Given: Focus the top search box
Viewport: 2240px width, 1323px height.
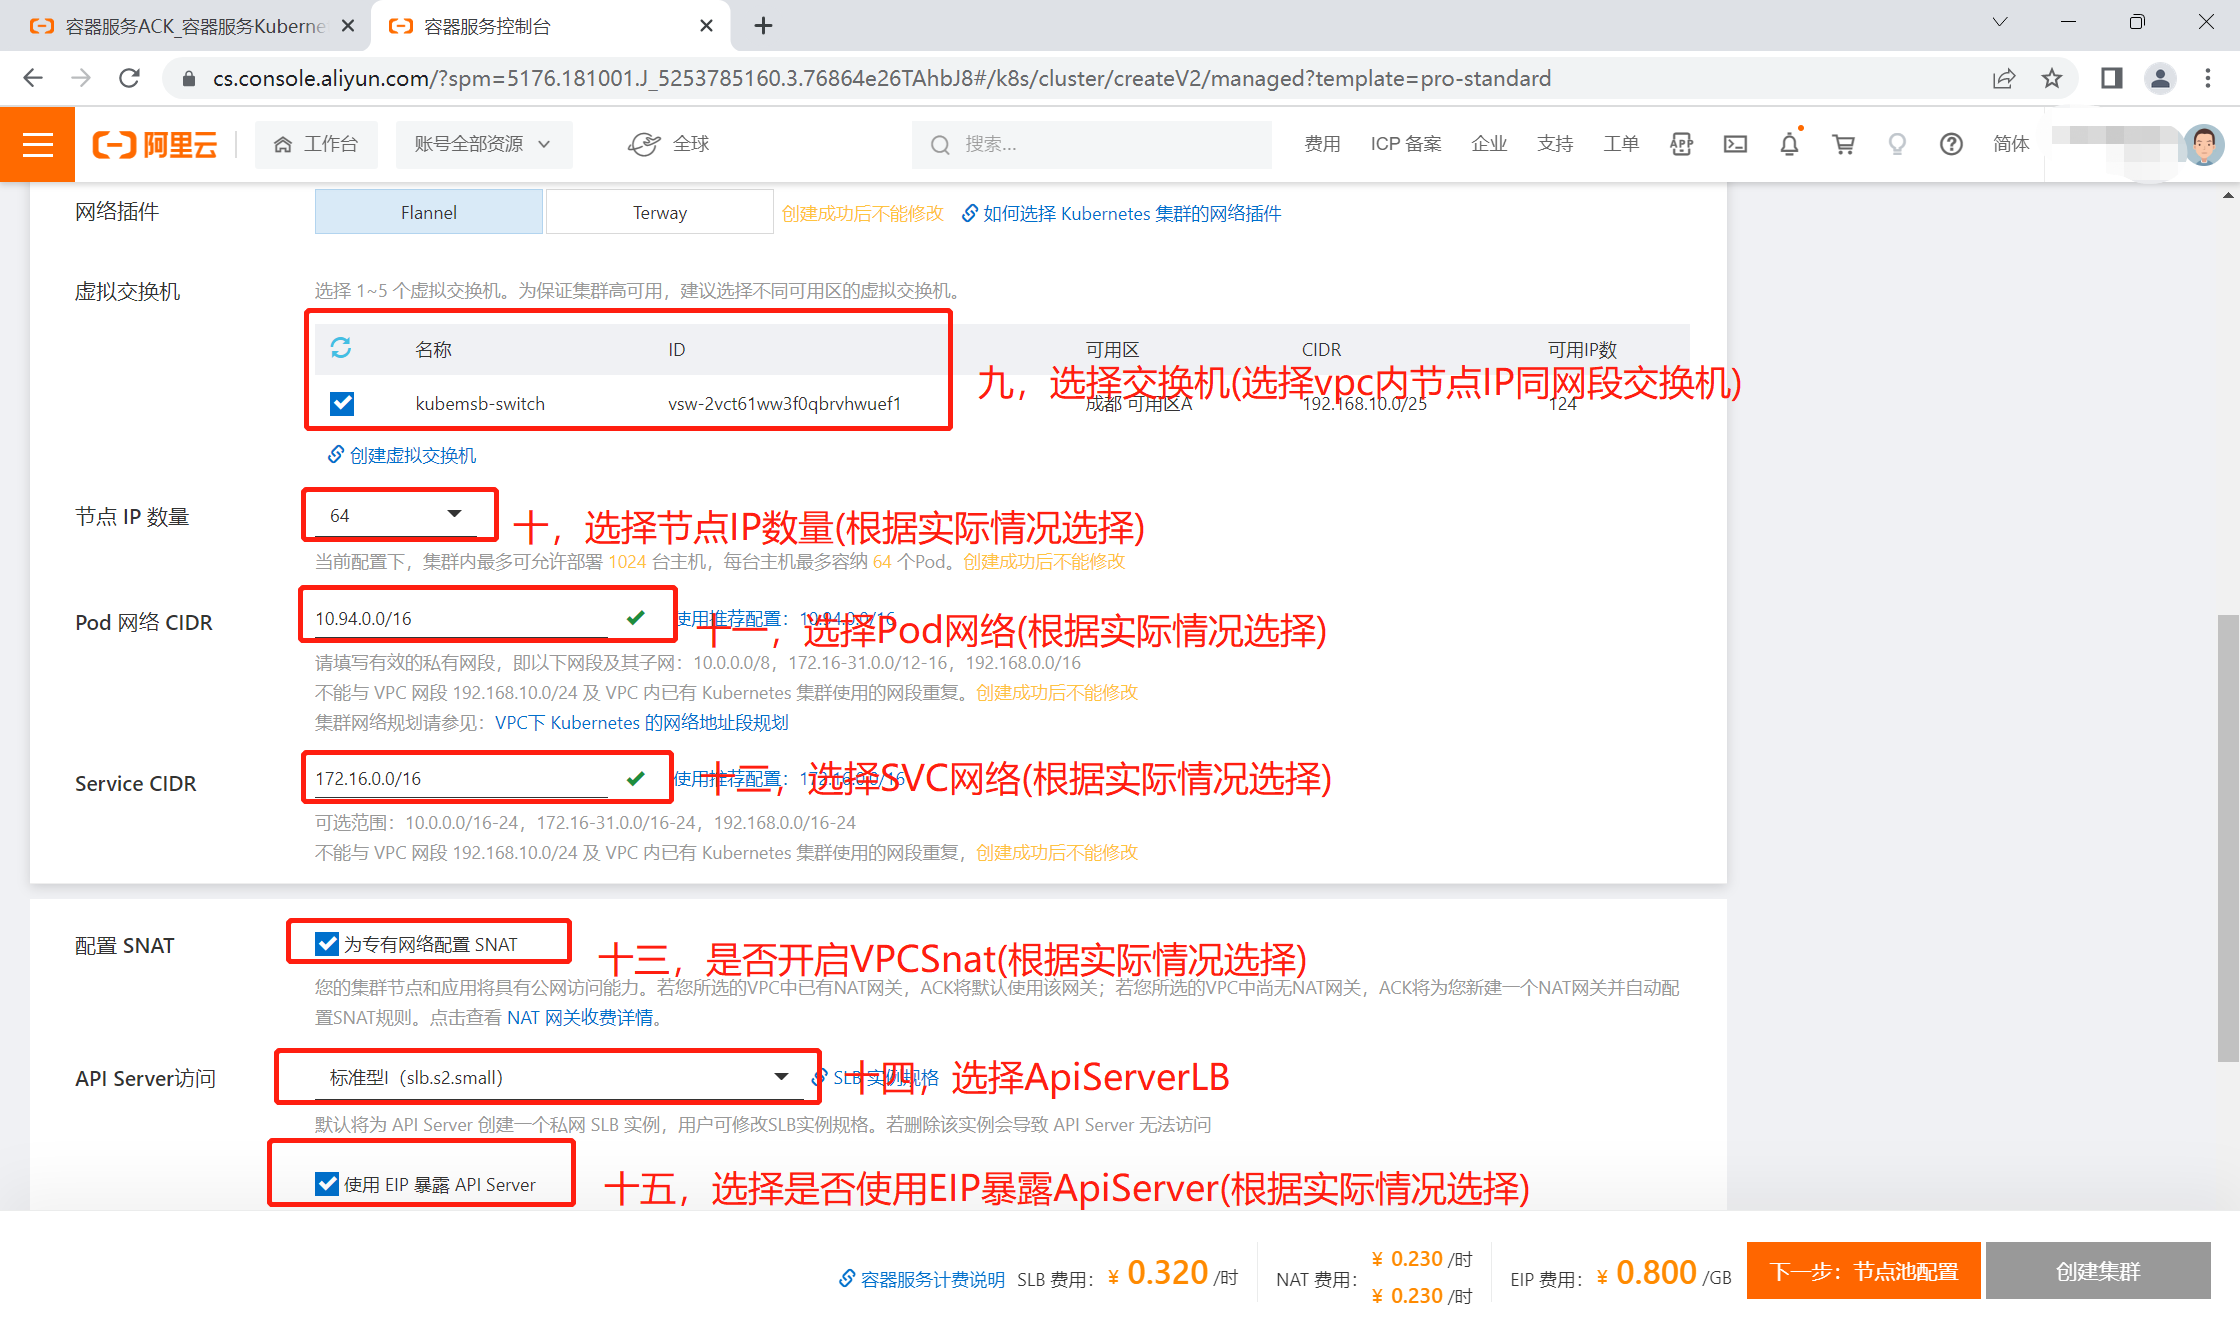Looking at the screenshot, I should (1091, 145).
